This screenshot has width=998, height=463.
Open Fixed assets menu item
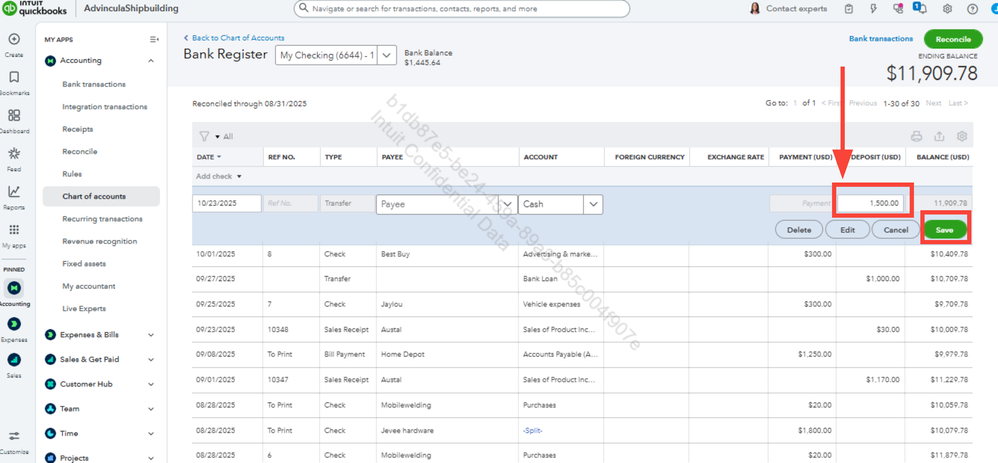[84, 264]
